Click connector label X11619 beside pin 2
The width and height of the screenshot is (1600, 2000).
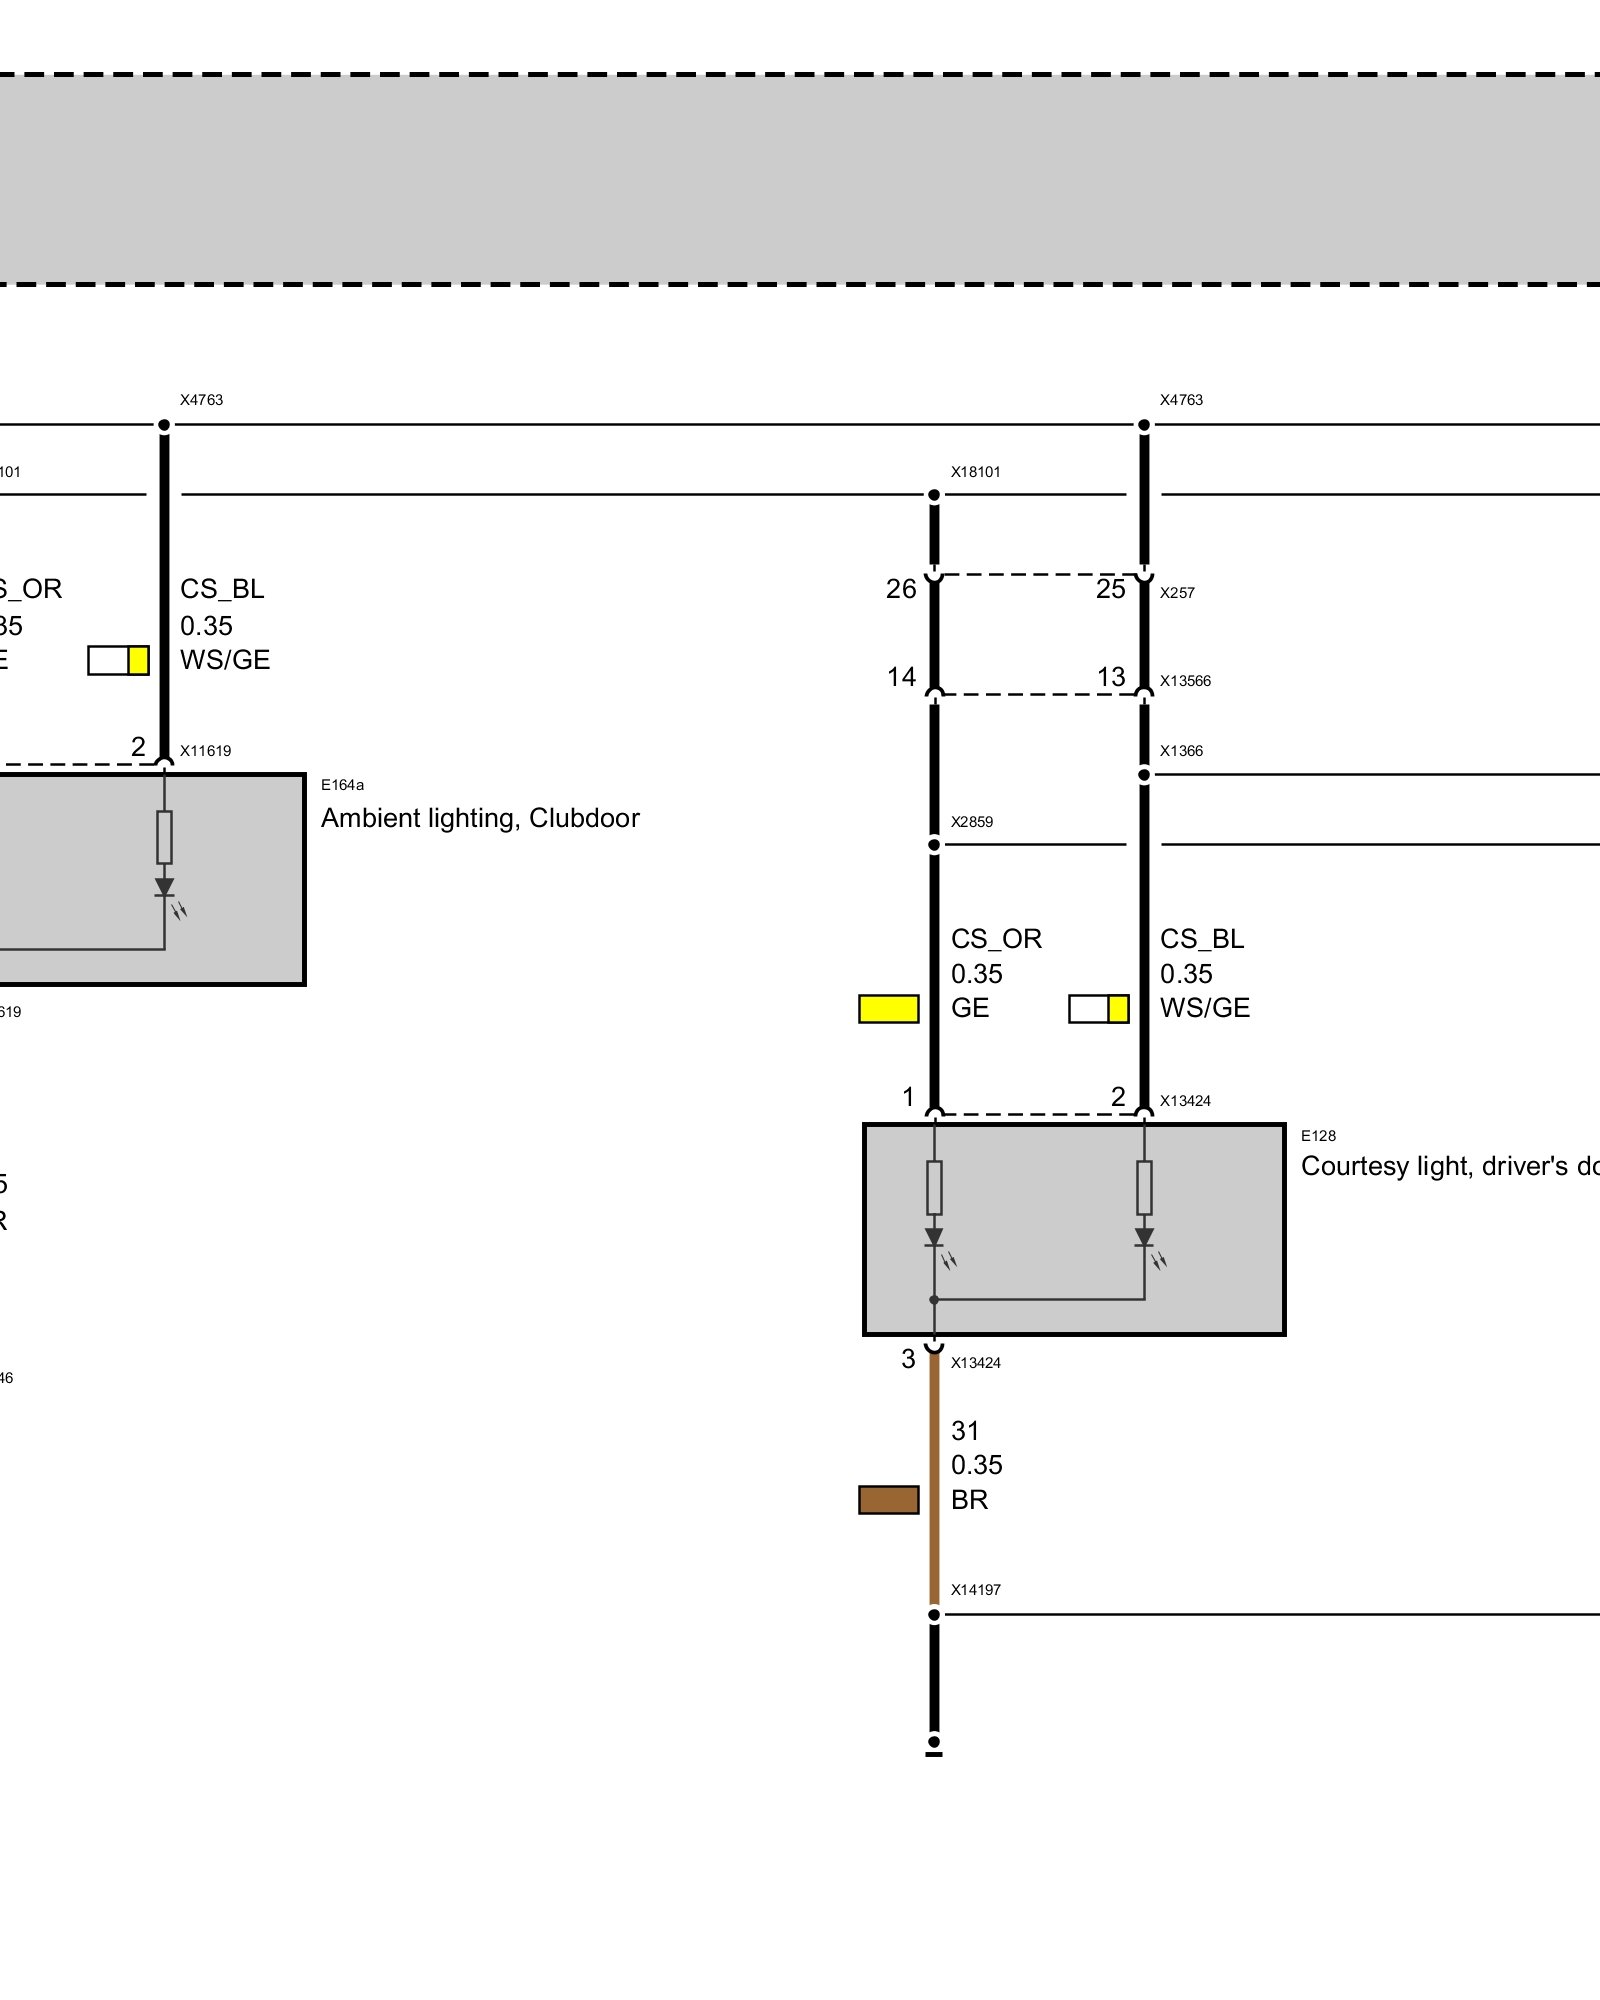(205, 751)
